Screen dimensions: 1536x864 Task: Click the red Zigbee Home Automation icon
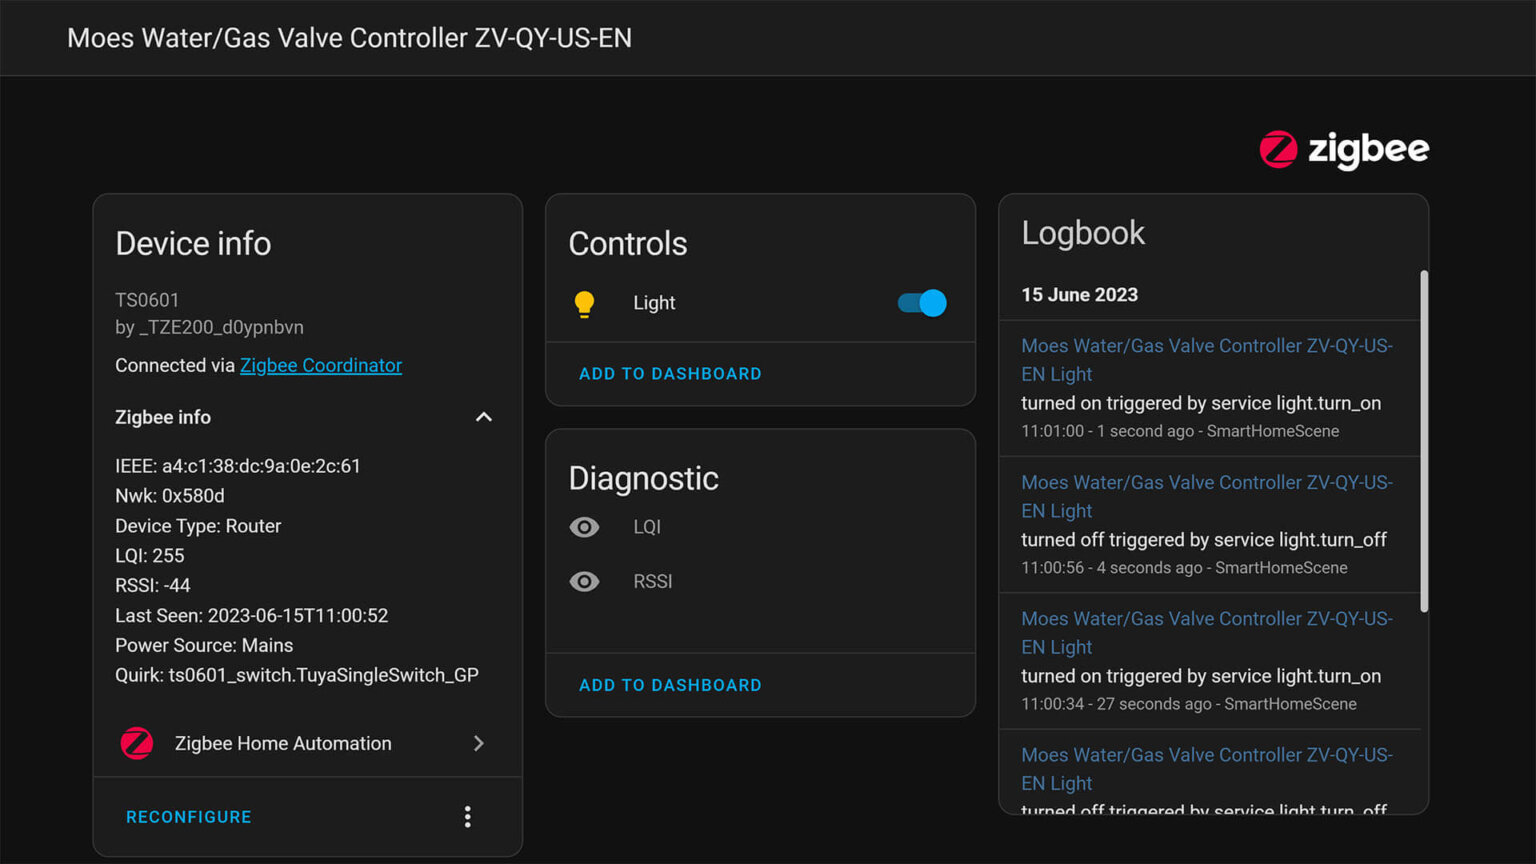tap(137, 743)
